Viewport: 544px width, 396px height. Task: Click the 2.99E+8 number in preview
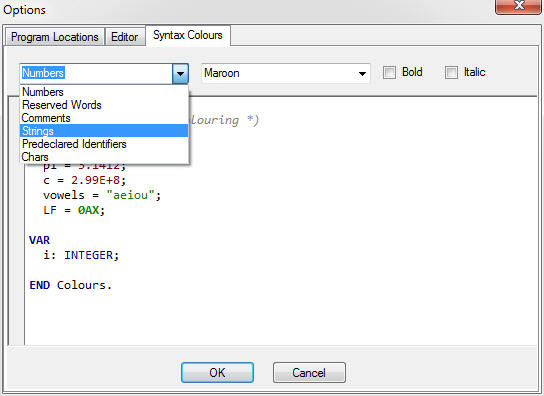click(x=95, y=180)
